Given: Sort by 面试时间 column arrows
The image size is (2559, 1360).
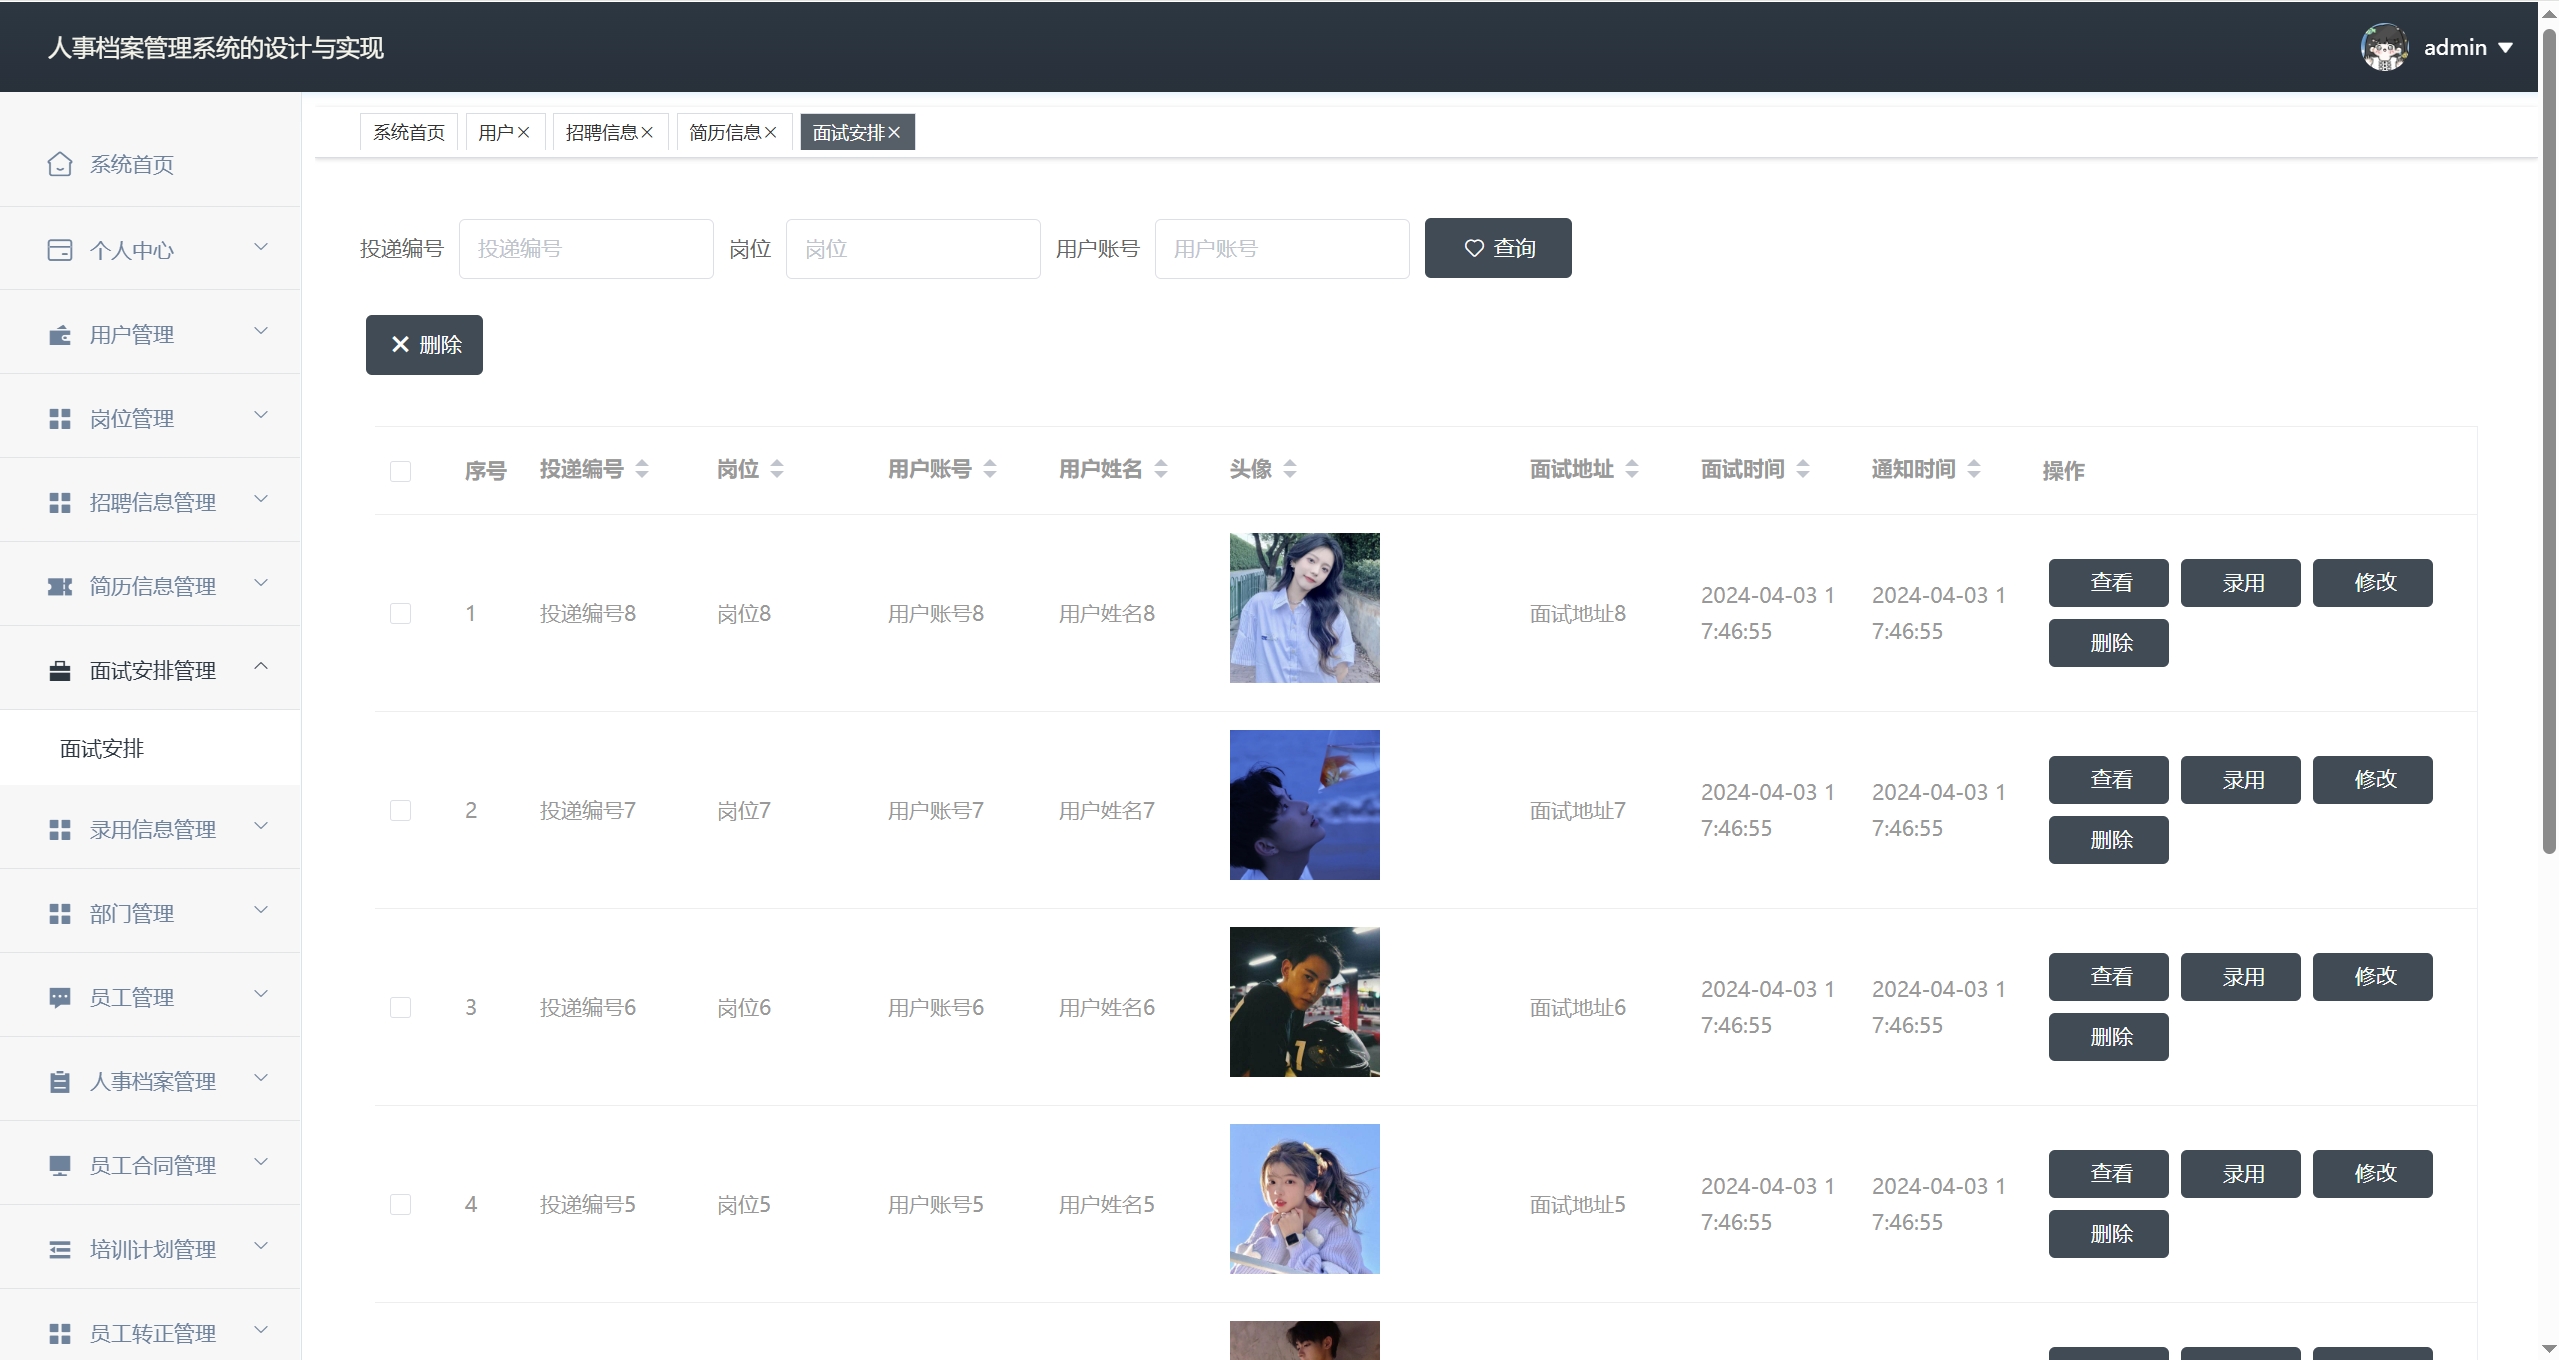Looking at the screenshot, I should point(1803,469).
